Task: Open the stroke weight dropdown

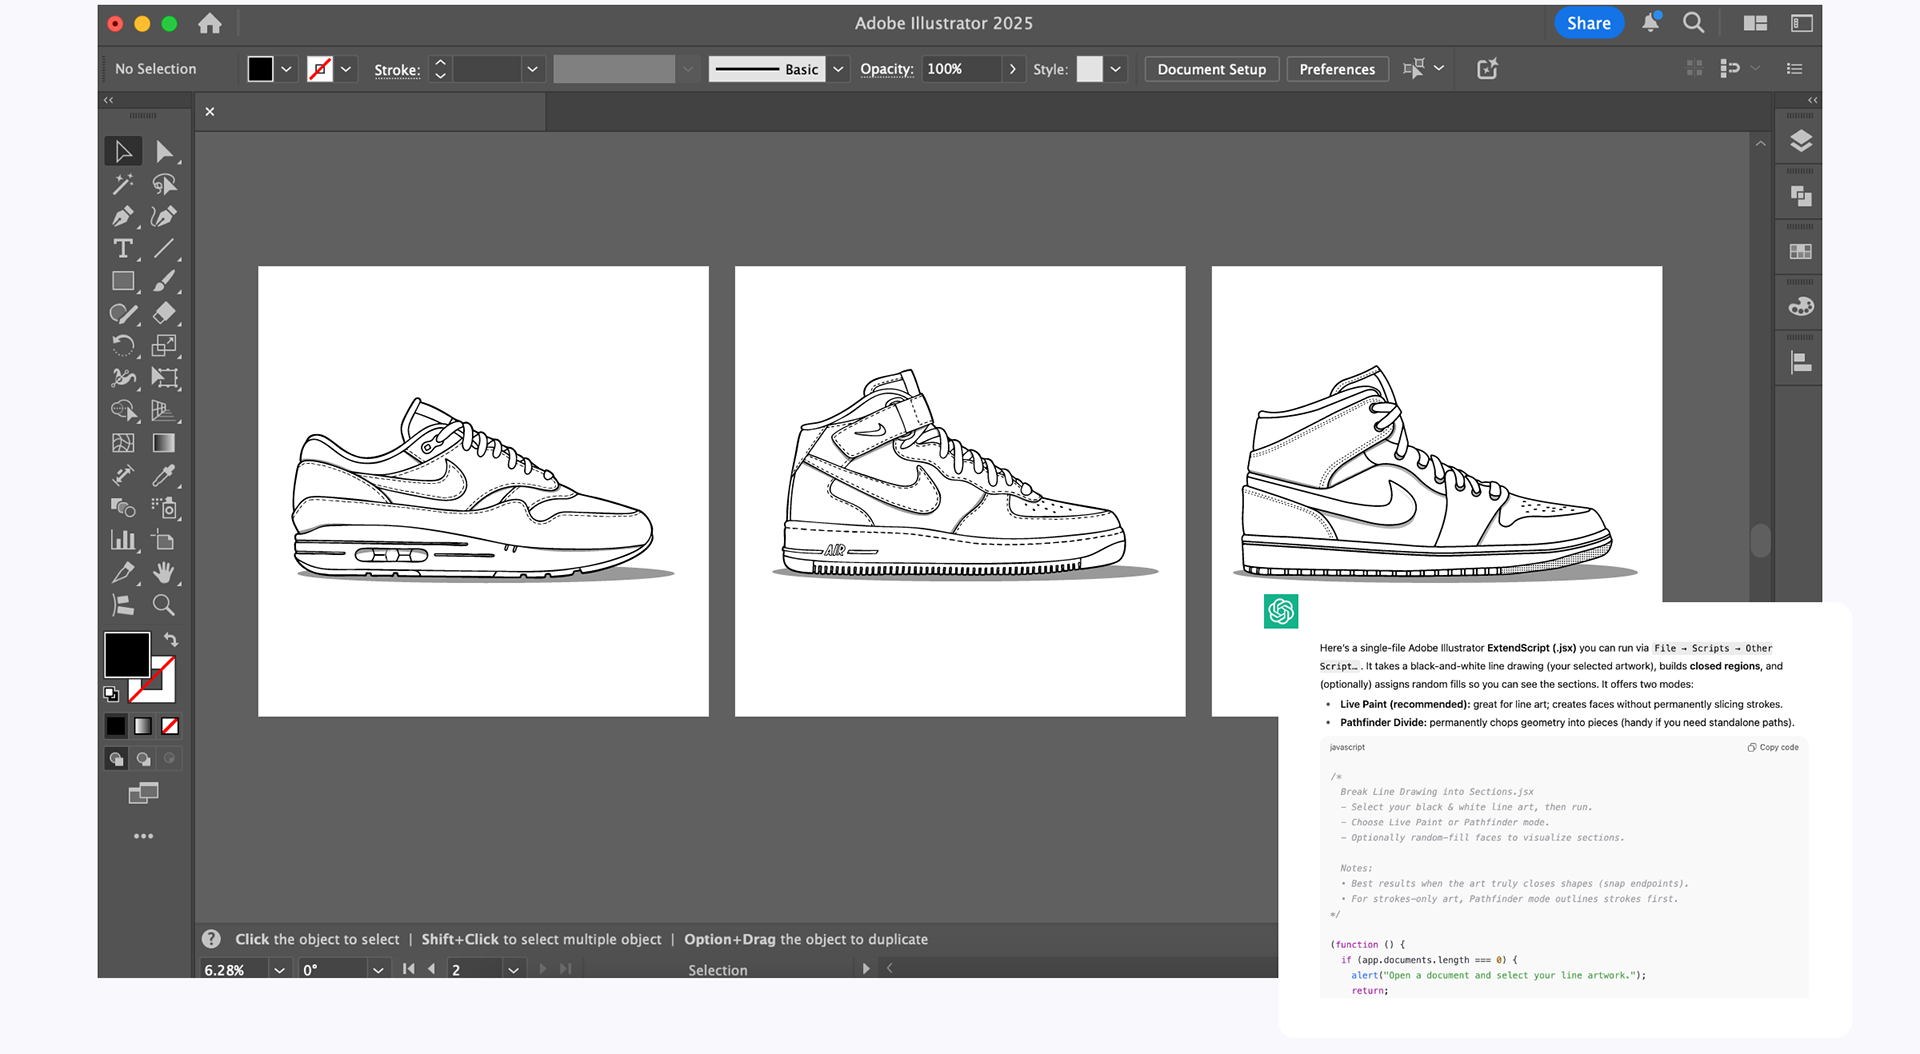Action: 532,69
